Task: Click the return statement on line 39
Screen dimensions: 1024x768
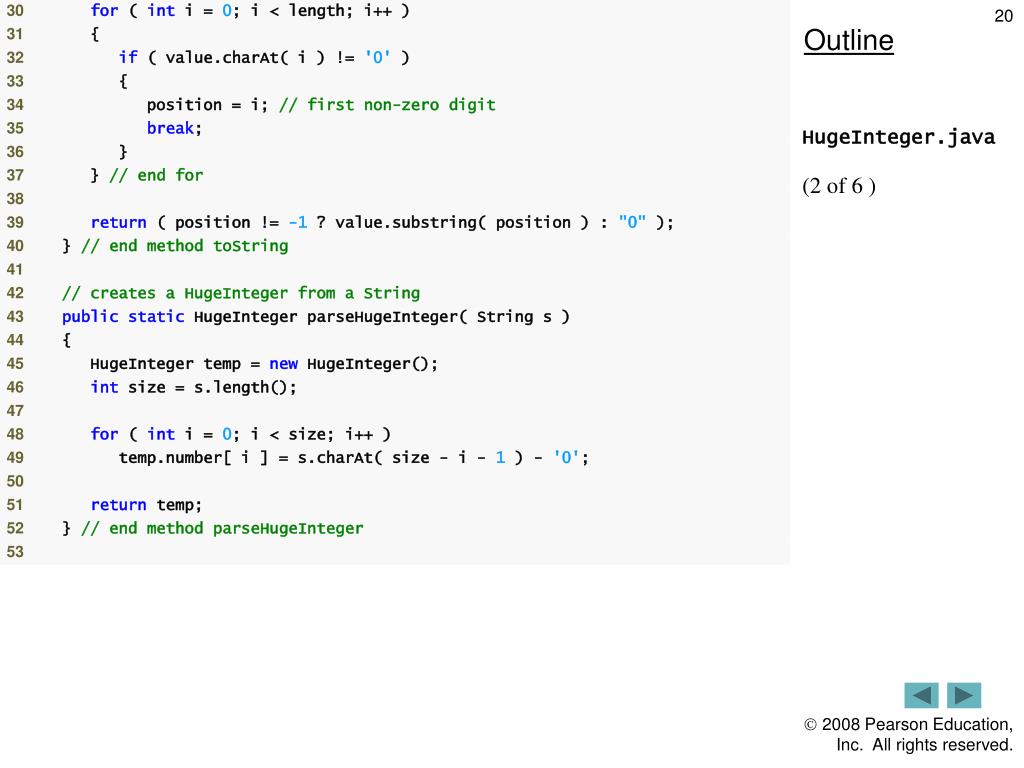Action: [382, 223]
